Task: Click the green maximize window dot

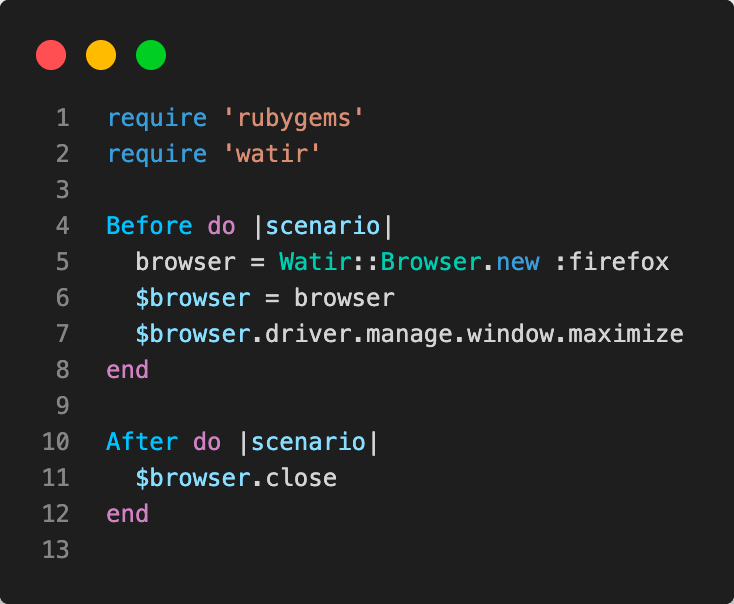Action: pyautogui.click(x=151, y=55)
